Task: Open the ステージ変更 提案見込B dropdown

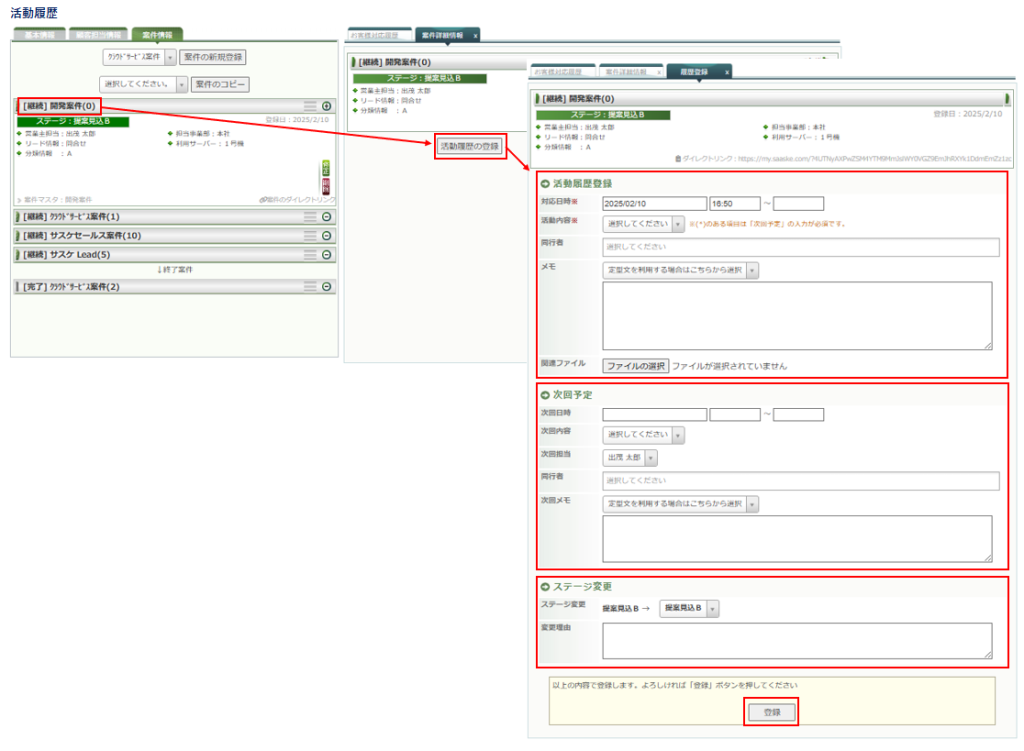Action: point(689,608)
